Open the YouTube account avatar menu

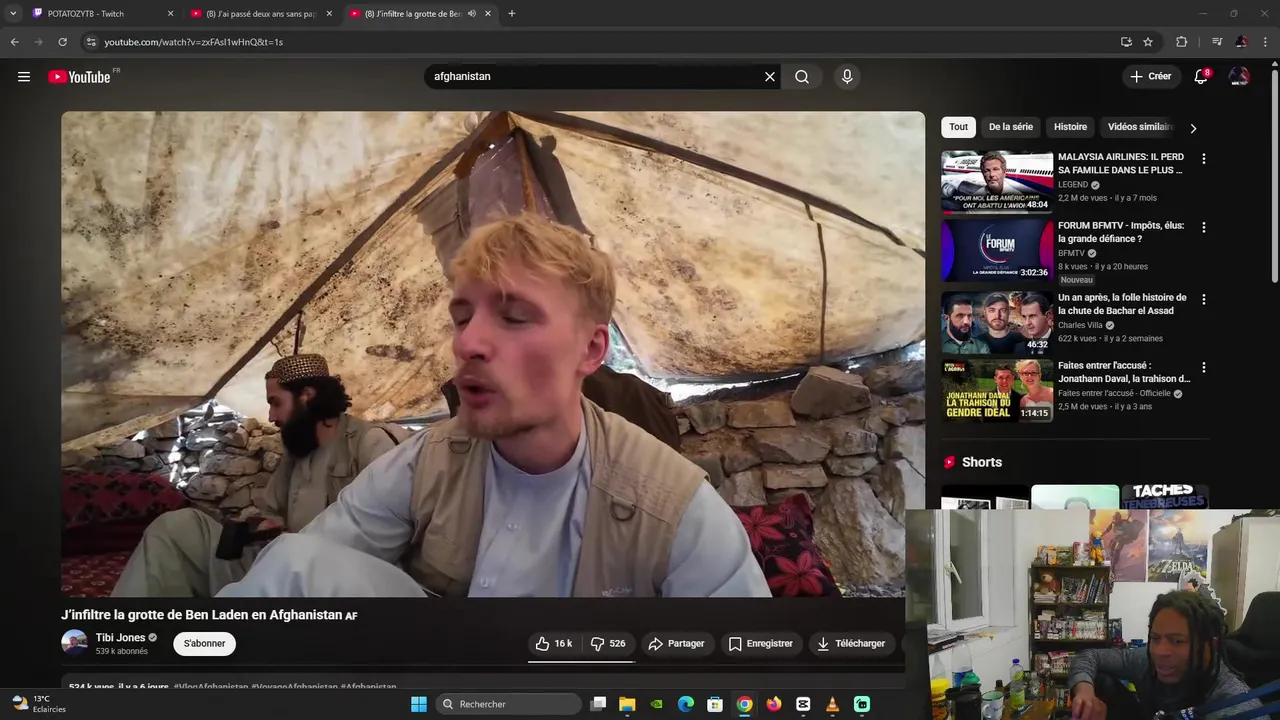pos(1239,77)
